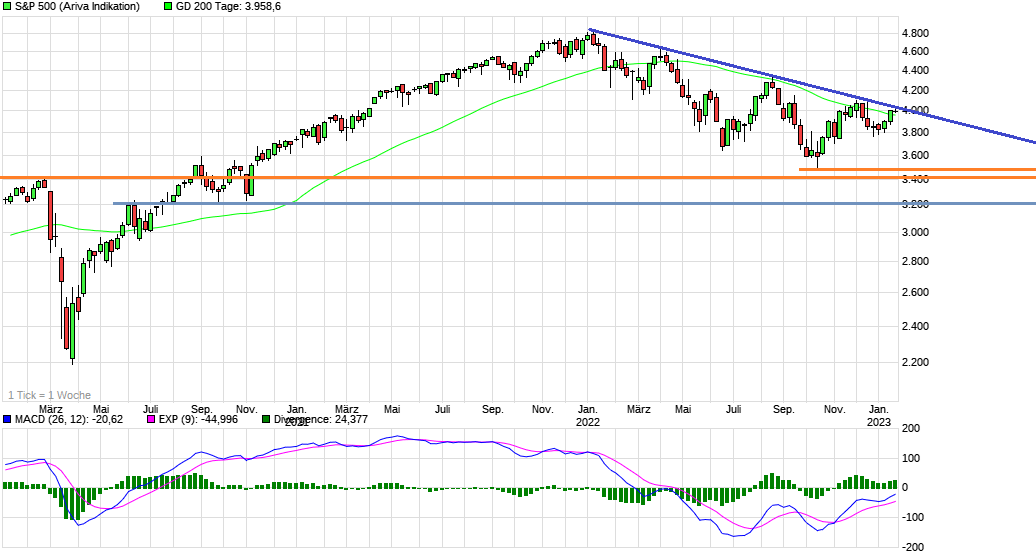
Task: Click the 4.200 price axis label
Action: 915,90
